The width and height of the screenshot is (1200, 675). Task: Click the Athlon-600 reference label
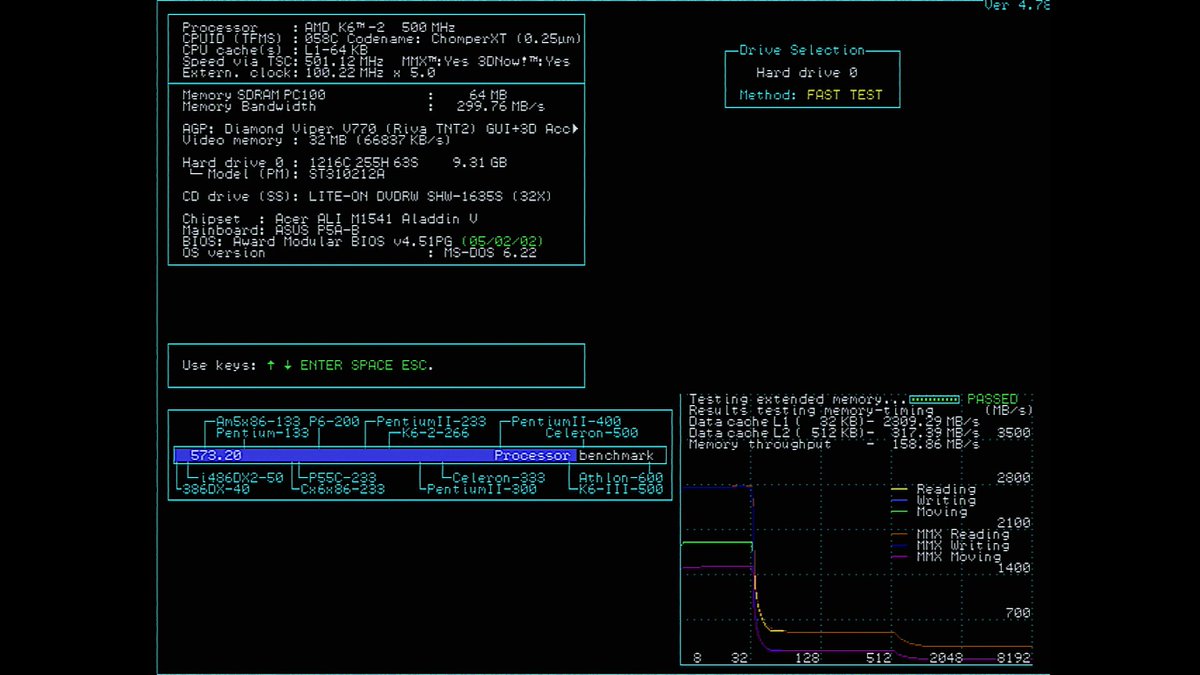tap(621, 478)
